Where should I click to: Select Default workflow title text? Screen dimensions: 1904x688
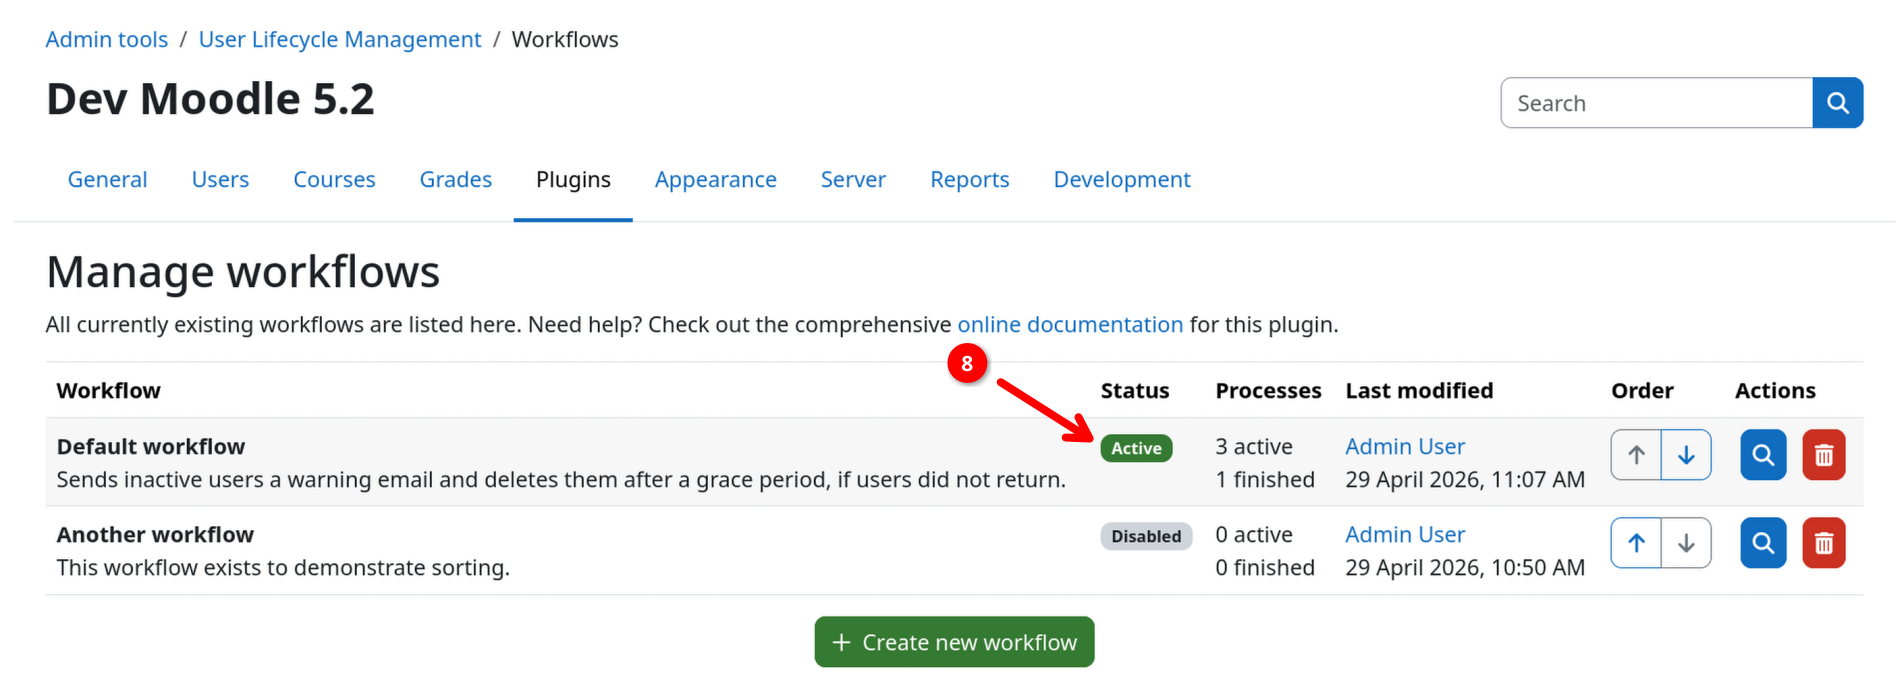tap(151, 447)
